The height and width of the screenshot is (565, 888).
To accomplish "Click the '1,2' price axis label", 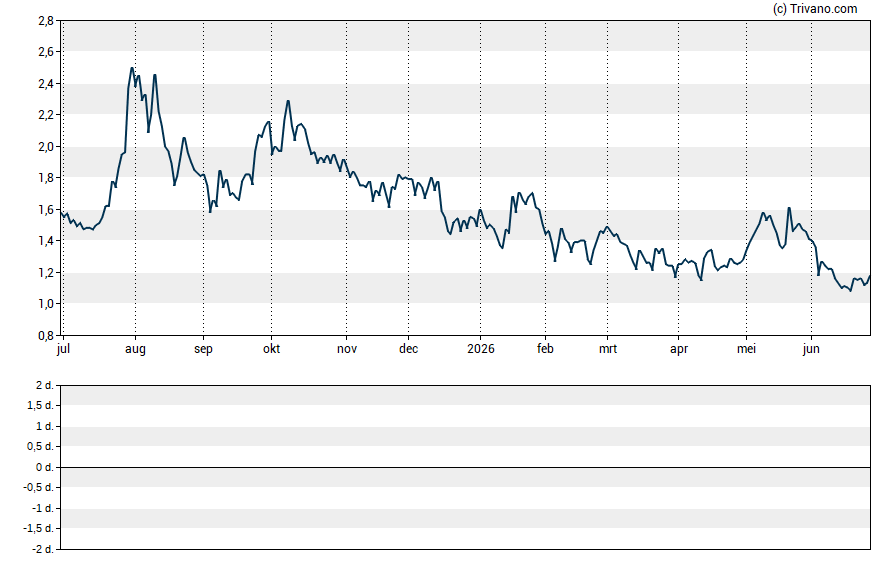I will pos(46,272).
